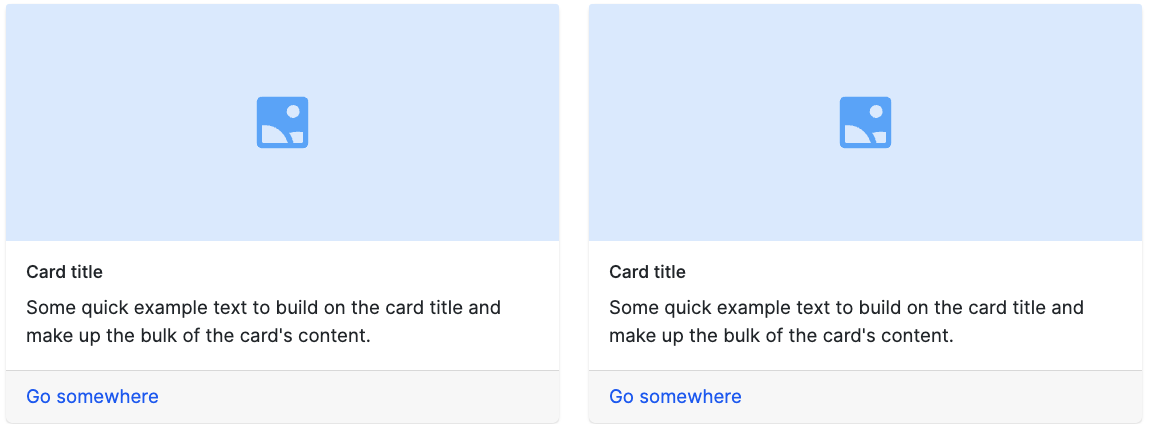Click "make up the bulk" line in left card
This screenshot has height=431, width=1149.
pyautogui.click(x=198, y=336)
